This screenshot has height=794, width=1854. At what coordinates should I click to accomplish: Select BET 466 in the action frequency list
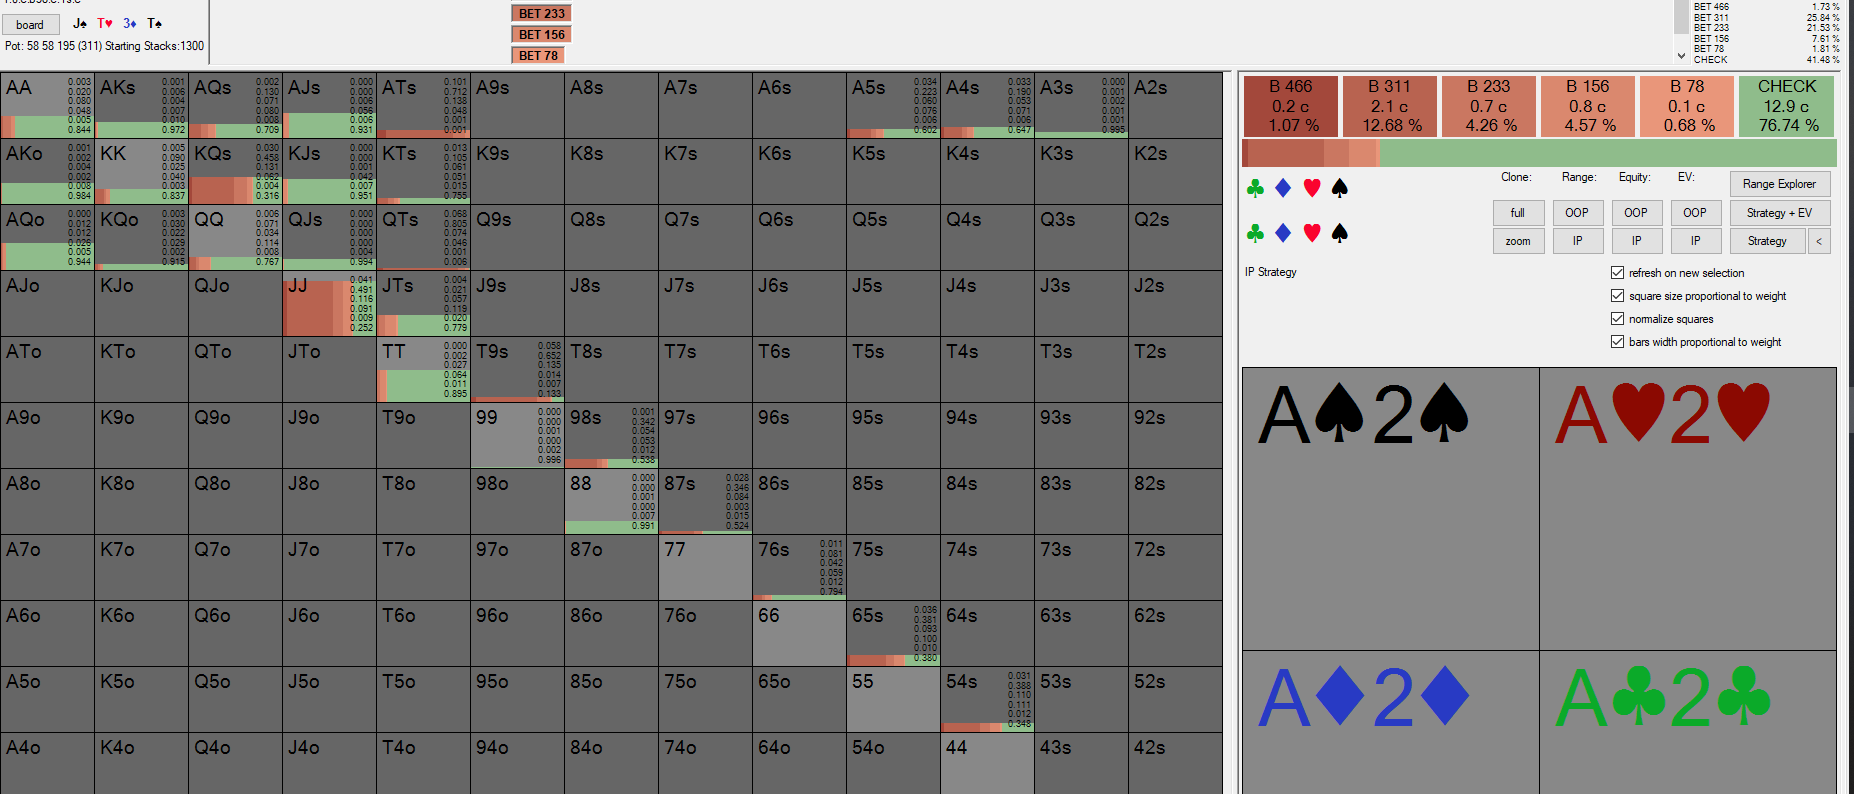point(1766,6)
